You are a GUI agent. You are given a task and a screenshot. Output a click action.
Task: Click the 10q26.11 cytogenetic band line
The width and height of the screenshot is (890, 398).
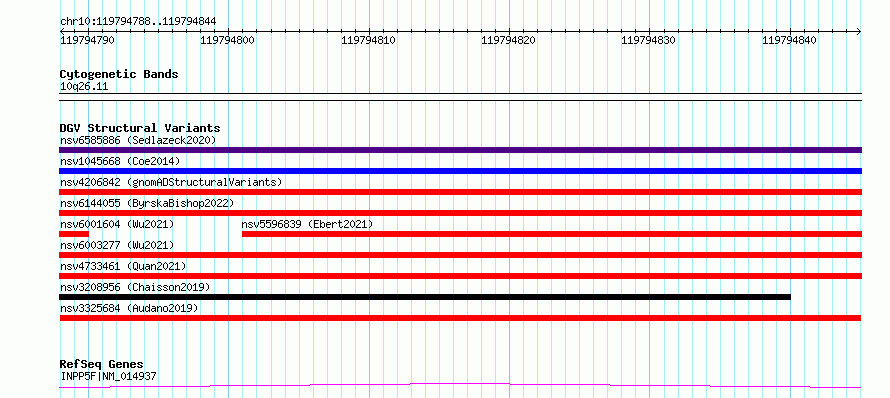tap(460, 97)
